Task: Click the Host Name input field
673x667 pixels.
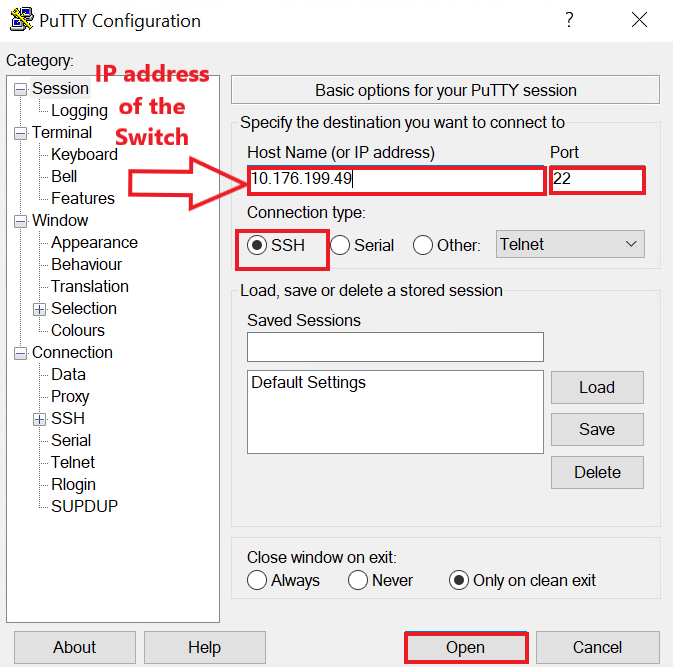Action: pyautogui.click(x=395, y=180)
